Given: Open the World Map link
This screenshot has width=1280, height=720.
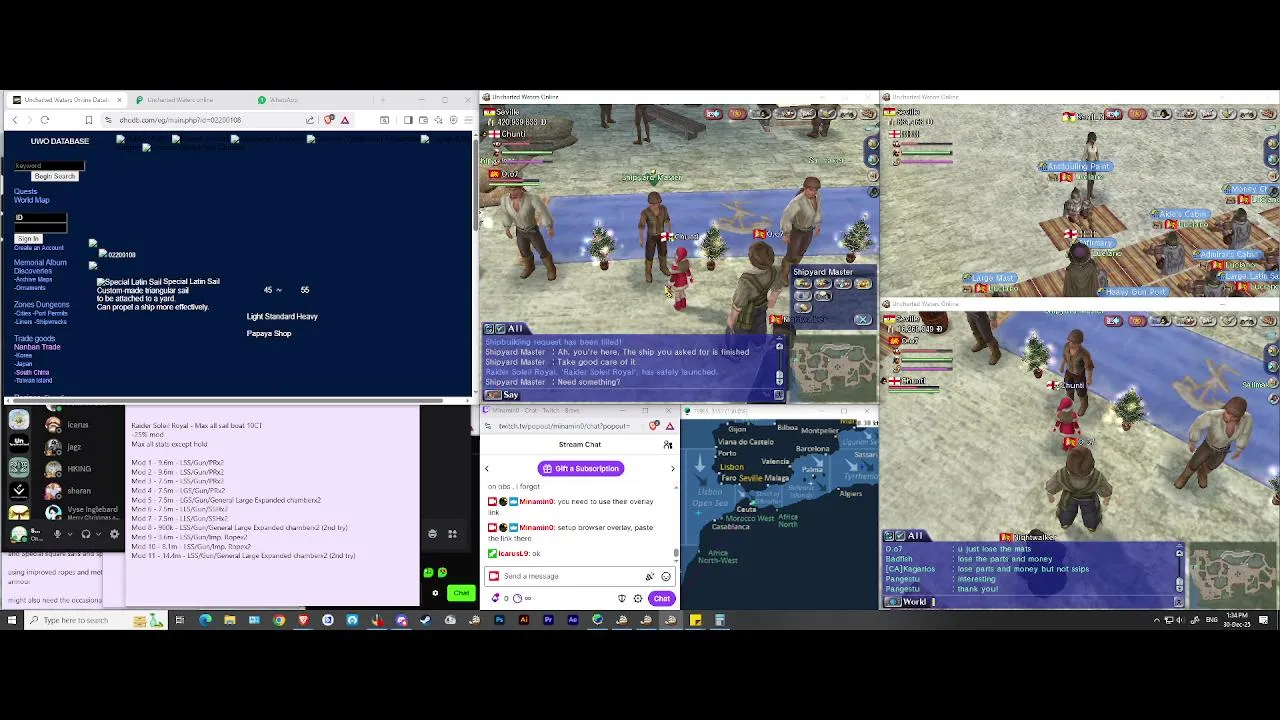Looking at the screenshot, I should click(31, 200).
